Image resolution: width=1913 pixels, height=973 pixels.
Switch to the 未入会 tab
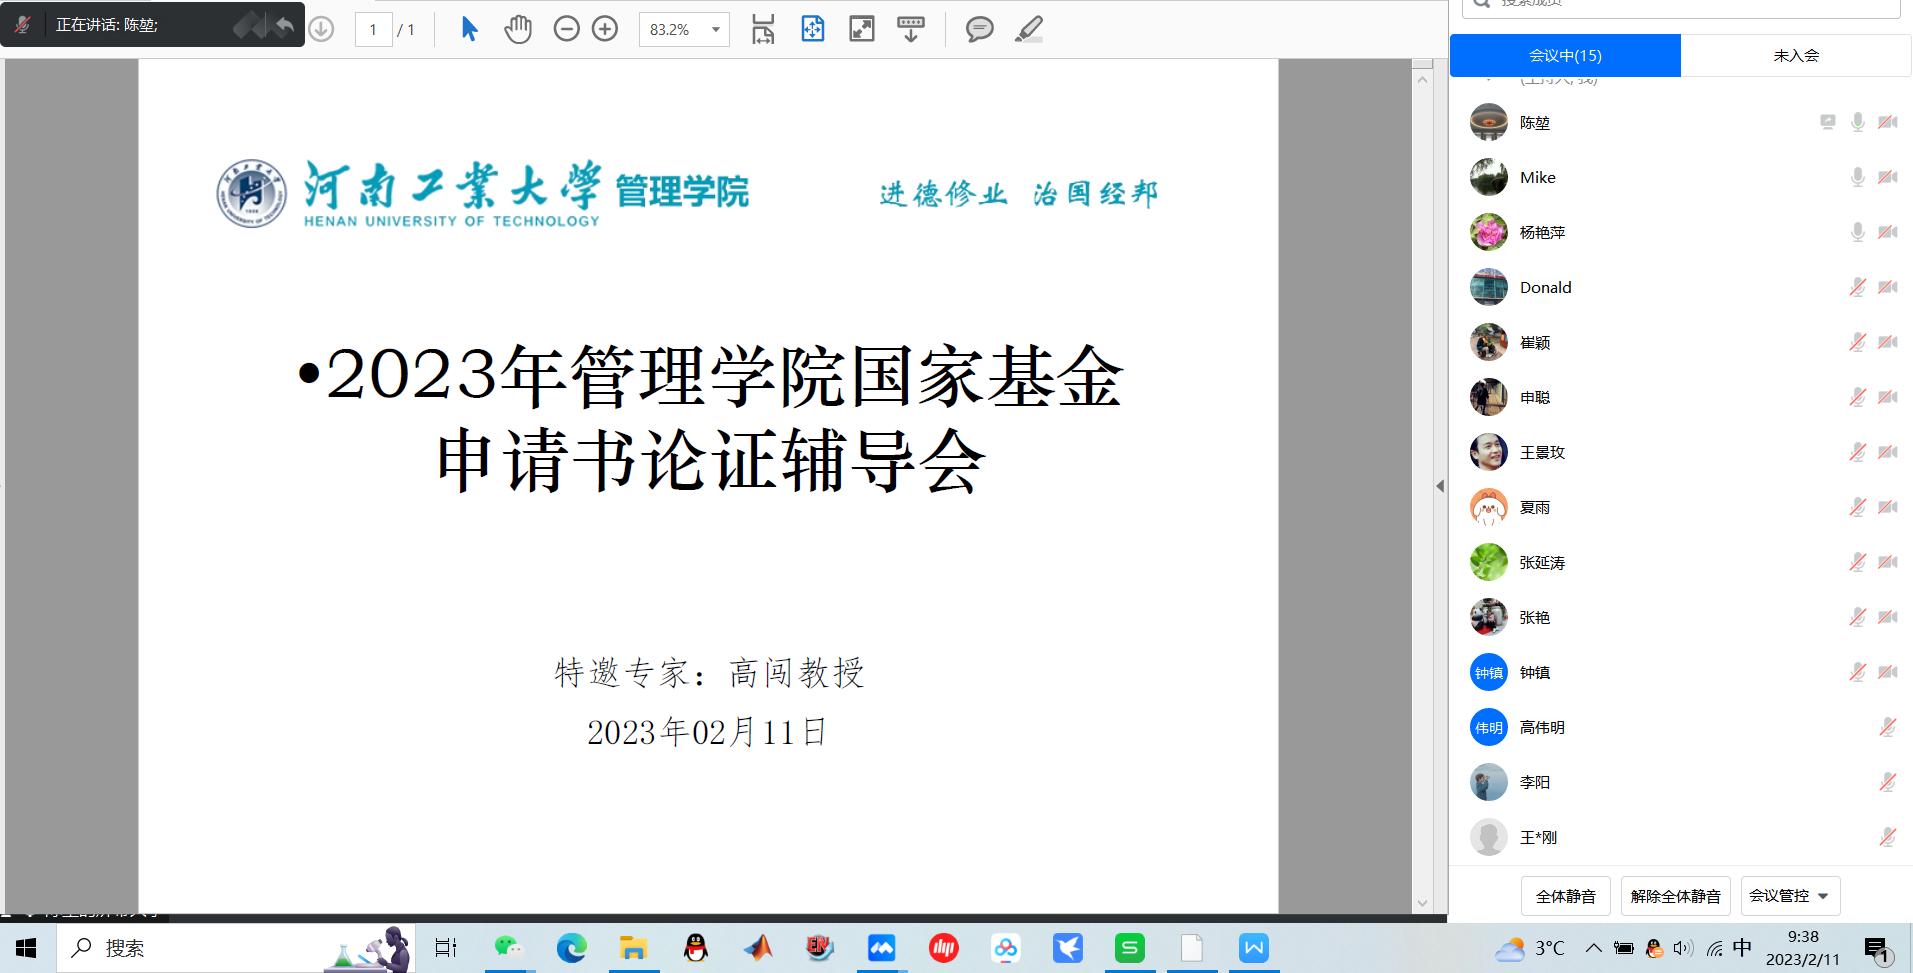coord(1795,56)
